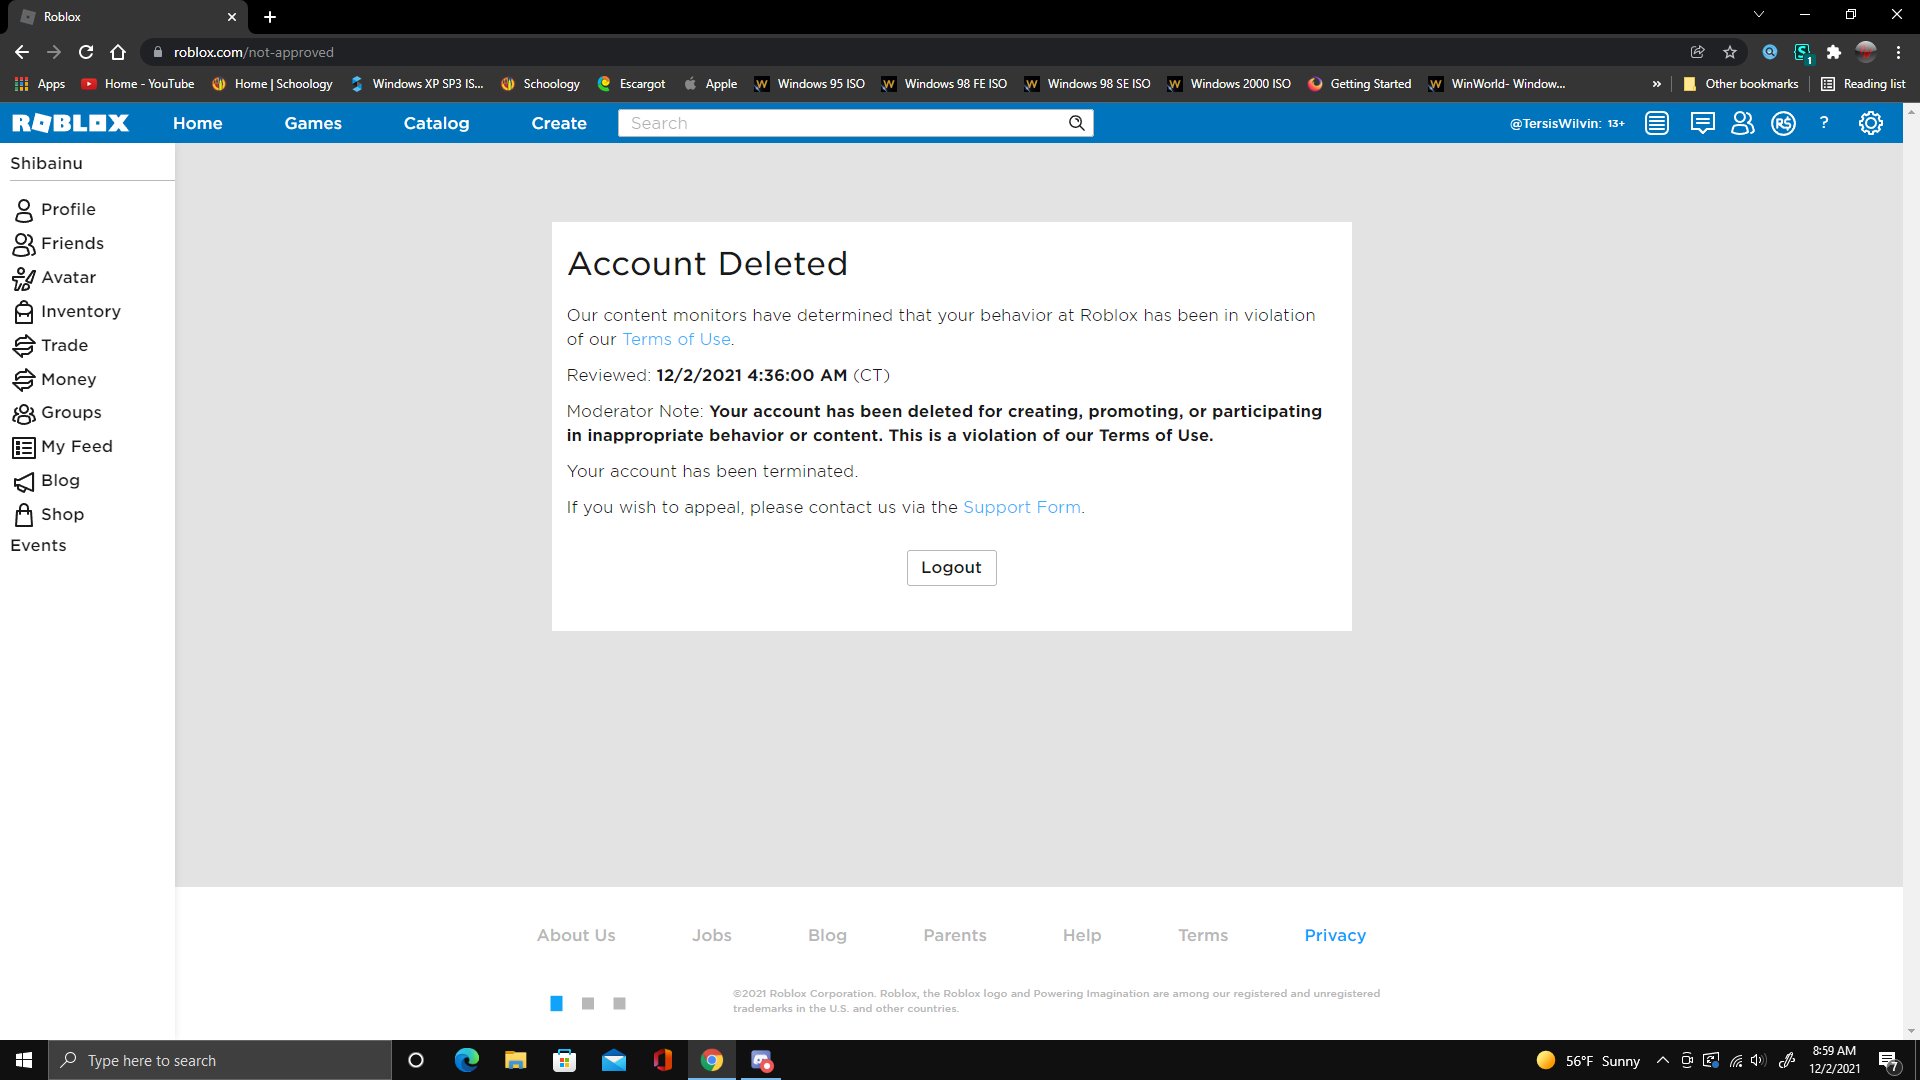Go to the Games tab
Viewport: 1920px width, 1080px height.
pos(313,123)
